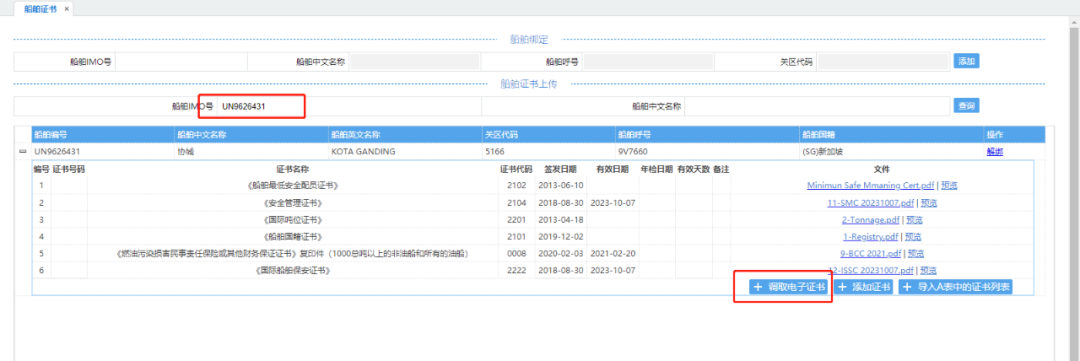The image size is (1080, 361).
Task: Click 添加证书 button
Action: click(864, 287)
